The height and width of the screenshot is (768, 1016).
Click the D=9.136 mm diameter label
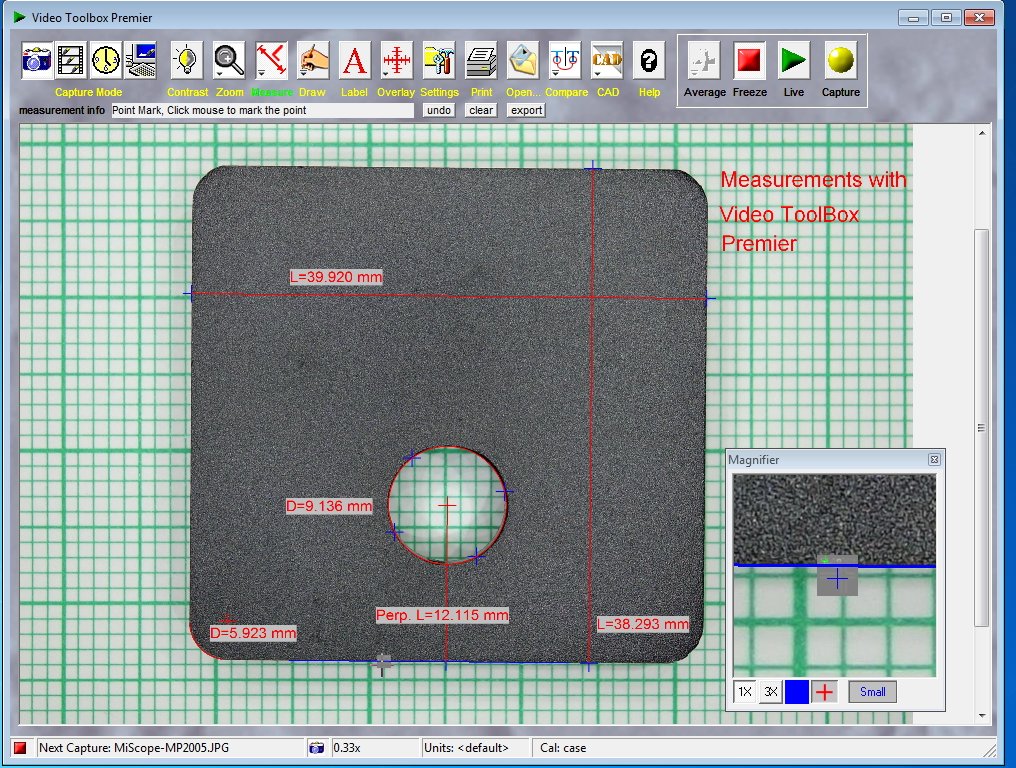(x=329, y=506)
